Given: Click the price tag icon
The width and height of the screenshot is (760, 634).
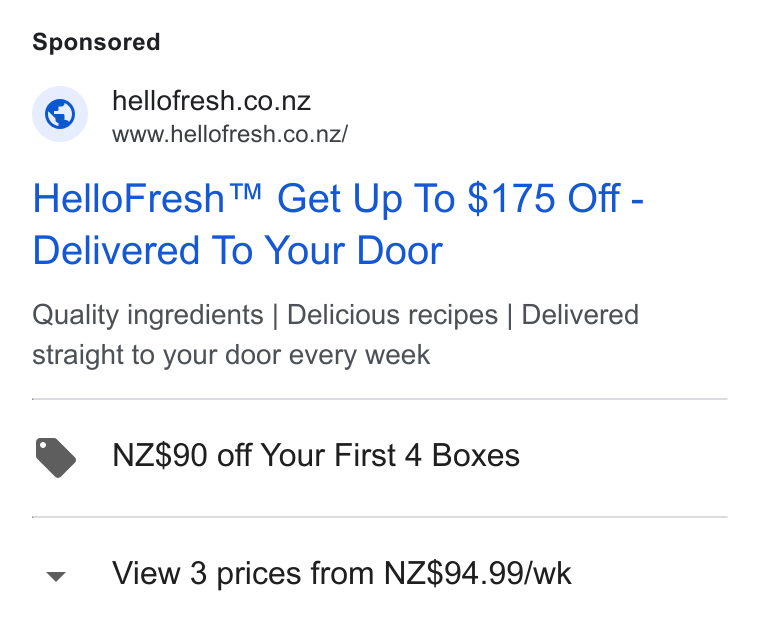Looking at the screenshot, I should tap(56, 458).
